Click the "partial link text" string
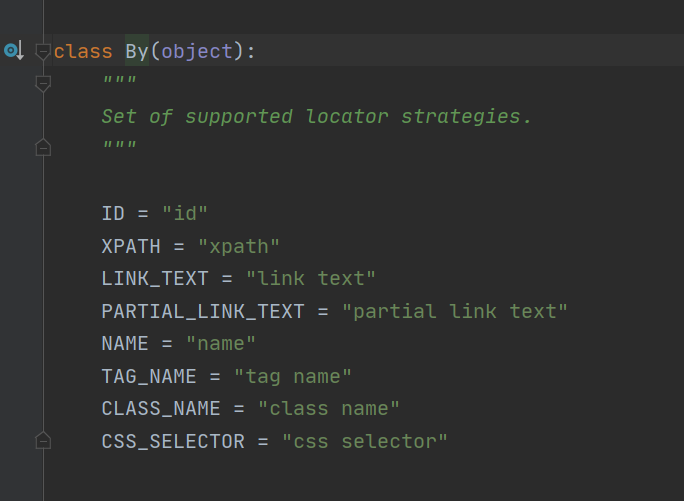Viewport: 684px width, 501px height. pos(455,311)
